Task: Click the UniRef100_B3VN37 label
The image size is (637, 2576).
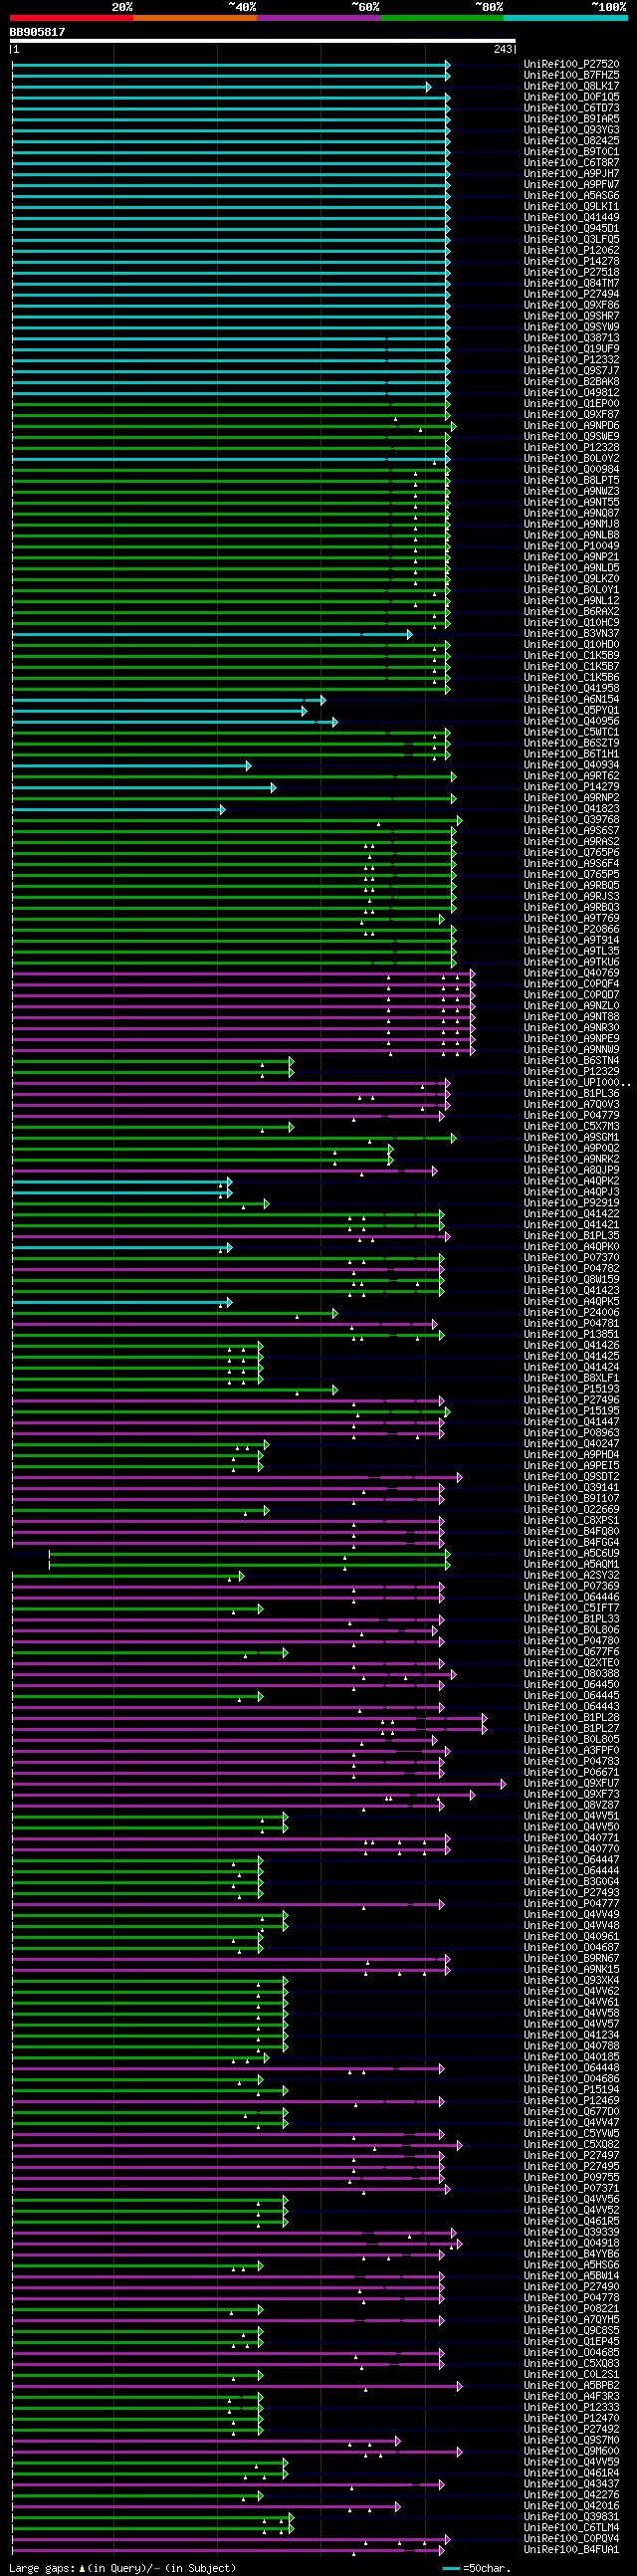Action: click(x=571, y=634)
